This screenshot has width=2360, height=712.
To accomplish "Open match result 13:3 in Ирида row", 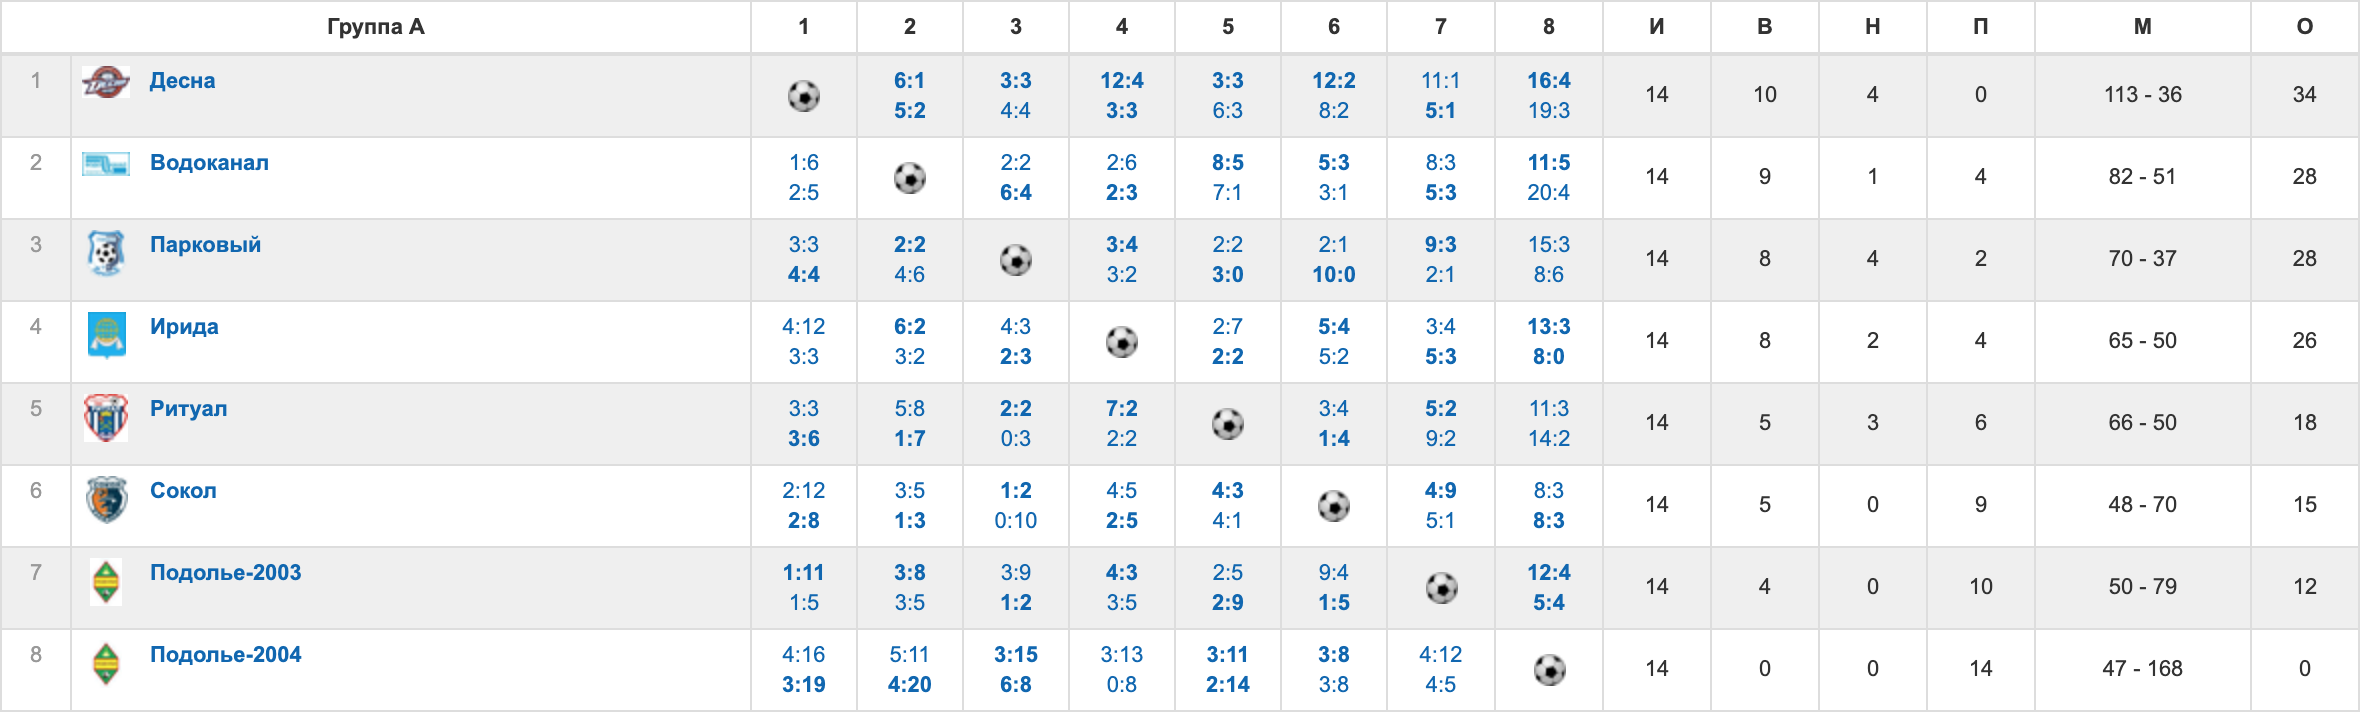I will (x=1548, y=327).
